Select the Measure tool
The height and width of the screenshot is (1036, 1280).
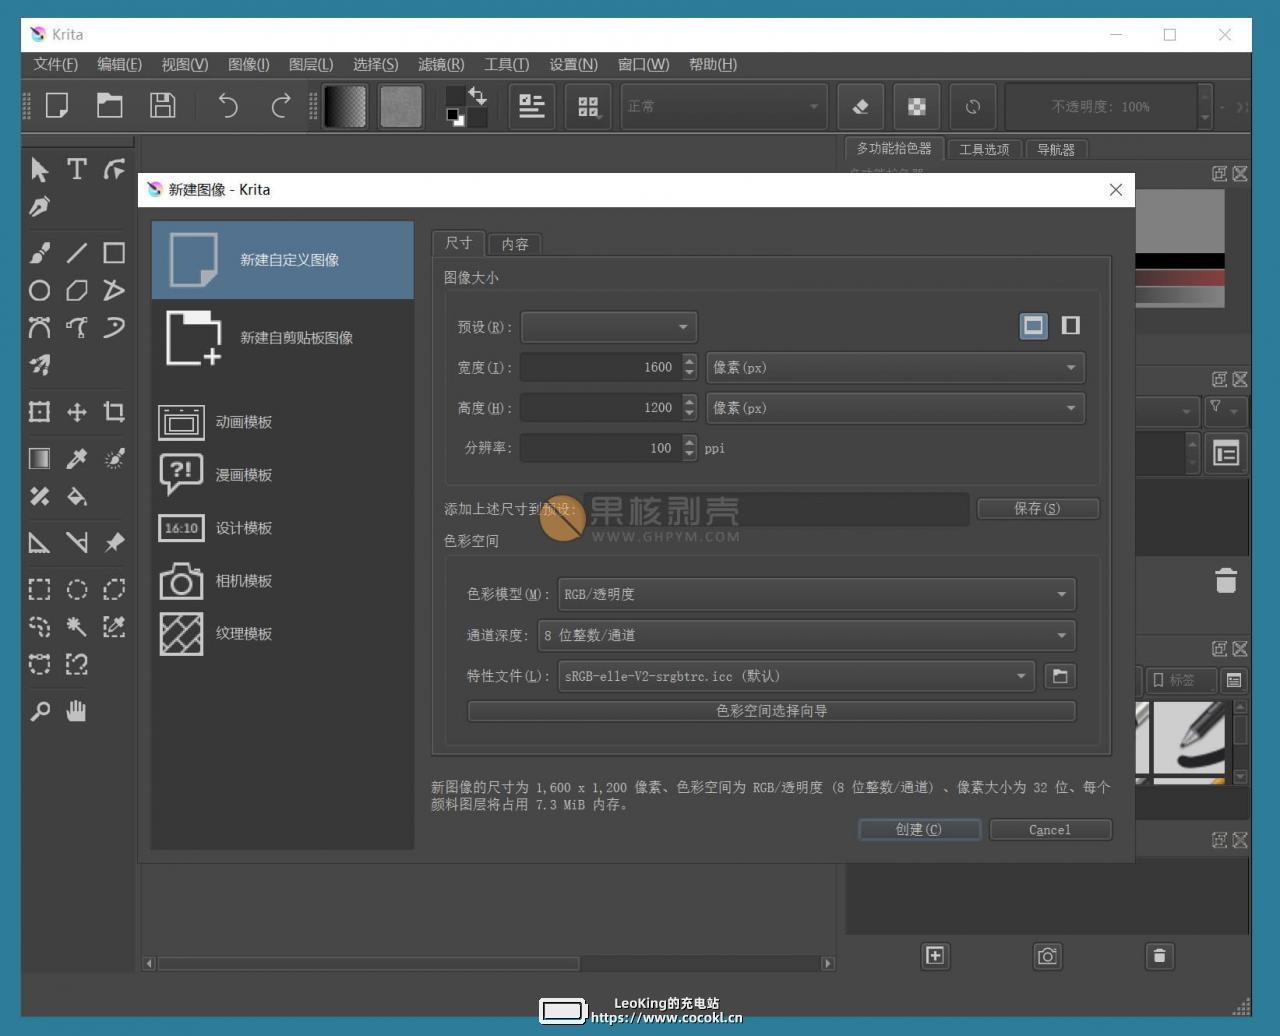point(77,543)
